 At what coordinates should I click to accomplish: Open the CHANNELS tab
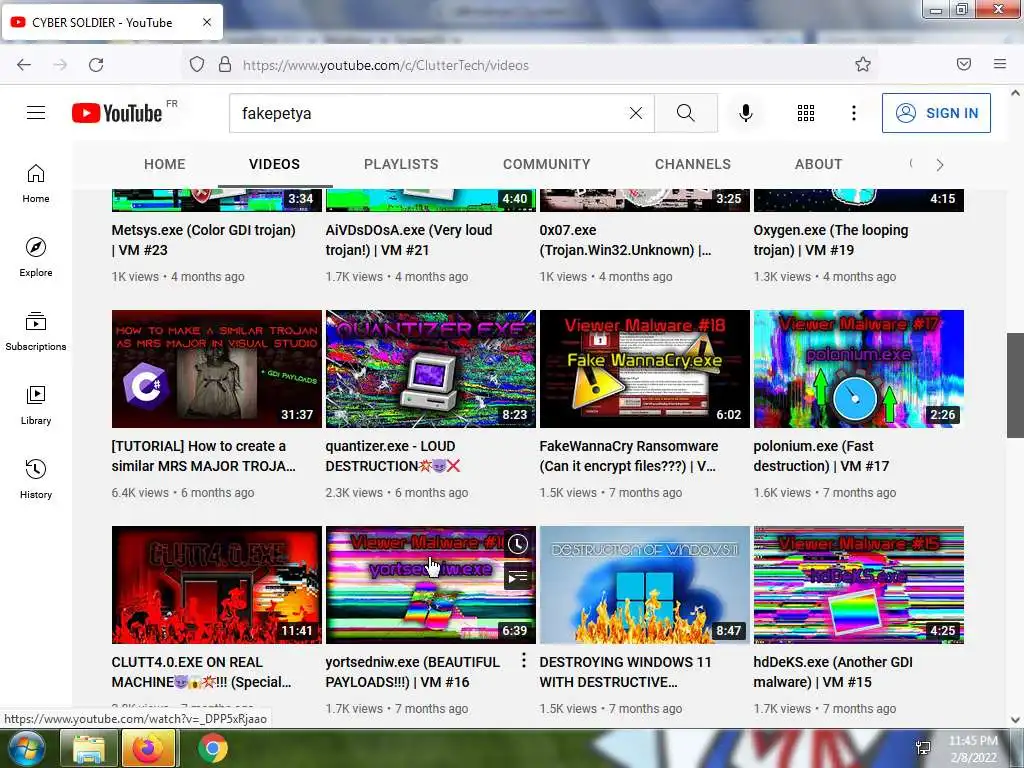click(693, 164)
